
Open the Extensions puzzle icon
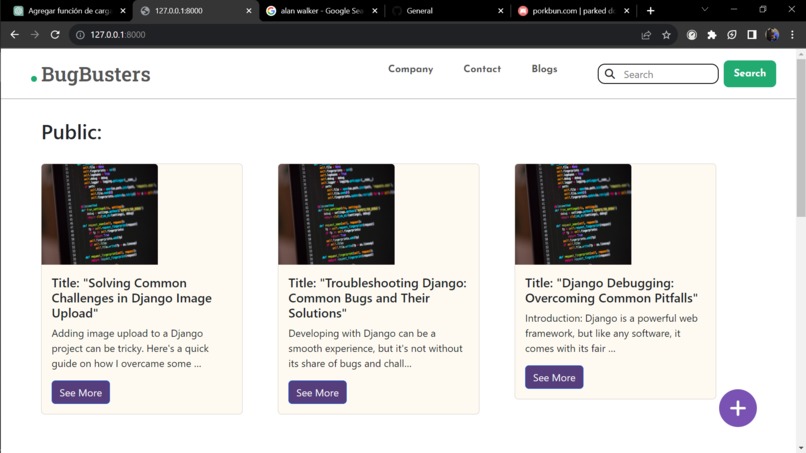(x=711, y=34)
